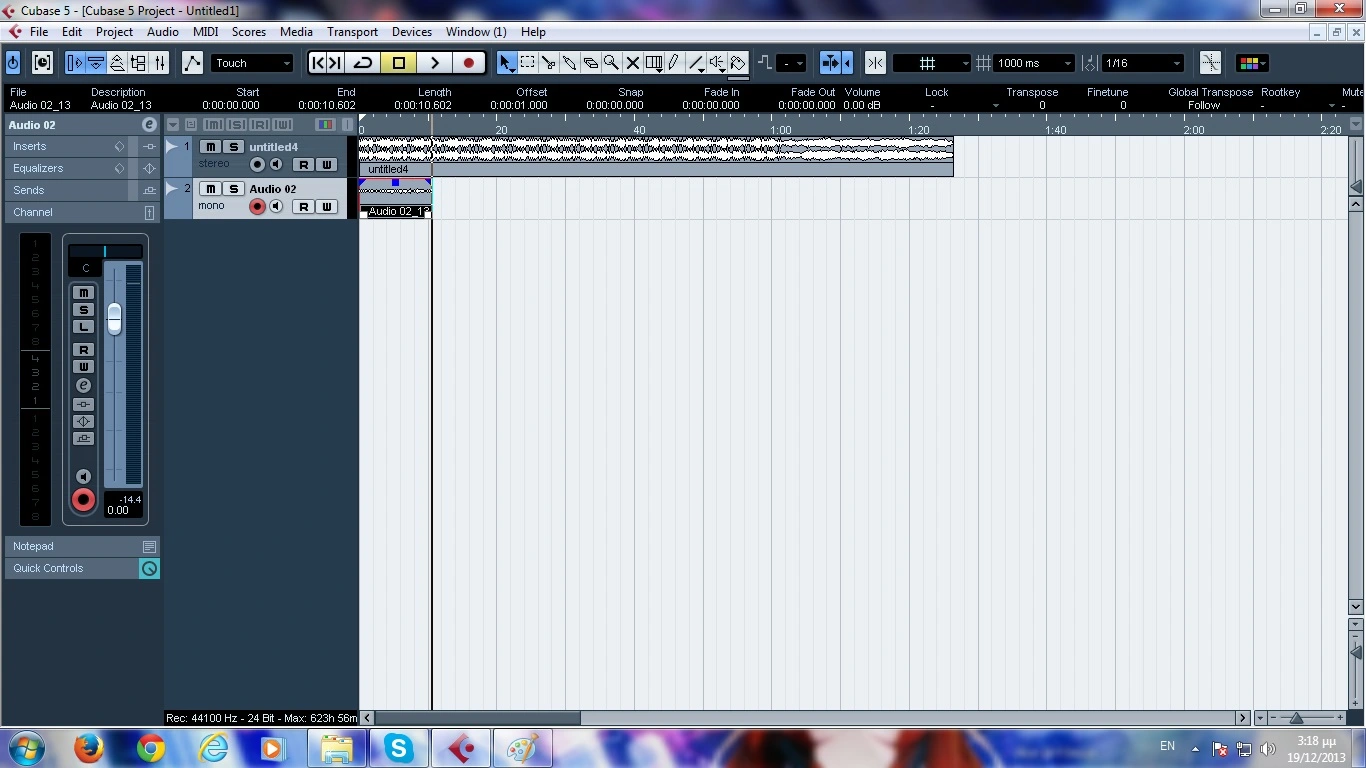This screenshot has width=1366, height=768.
Task: Toggle Listen 'L' in channel strip
Action: pos(84,327)
